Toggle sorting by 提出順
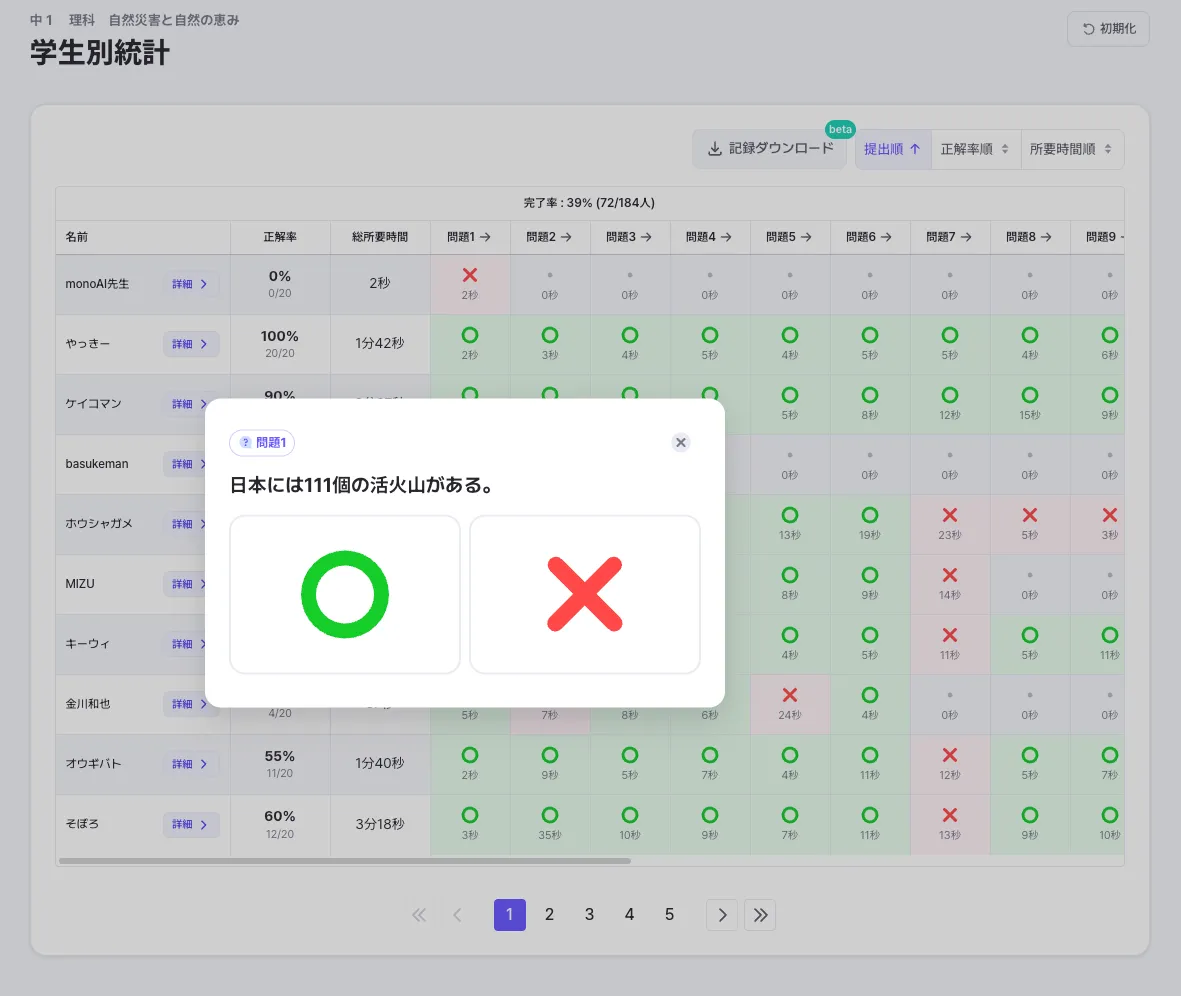The height and width of the screenshot is (996, 1181). [892, 149]
